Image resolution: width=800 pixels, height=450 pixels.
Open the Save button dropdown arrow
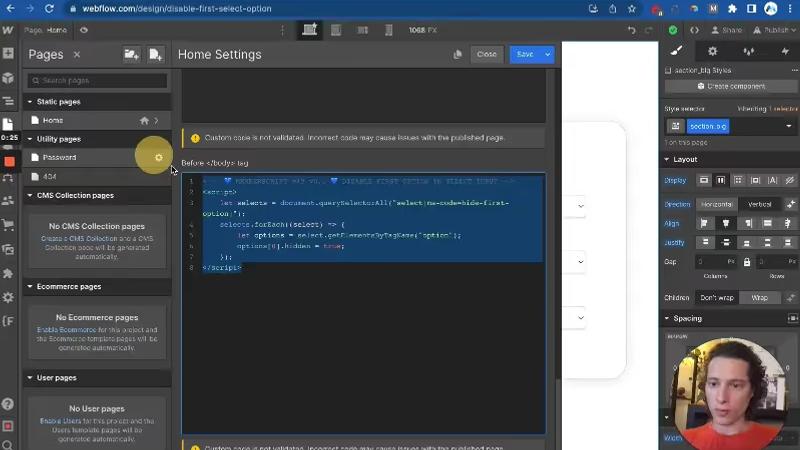pos(548,55)
